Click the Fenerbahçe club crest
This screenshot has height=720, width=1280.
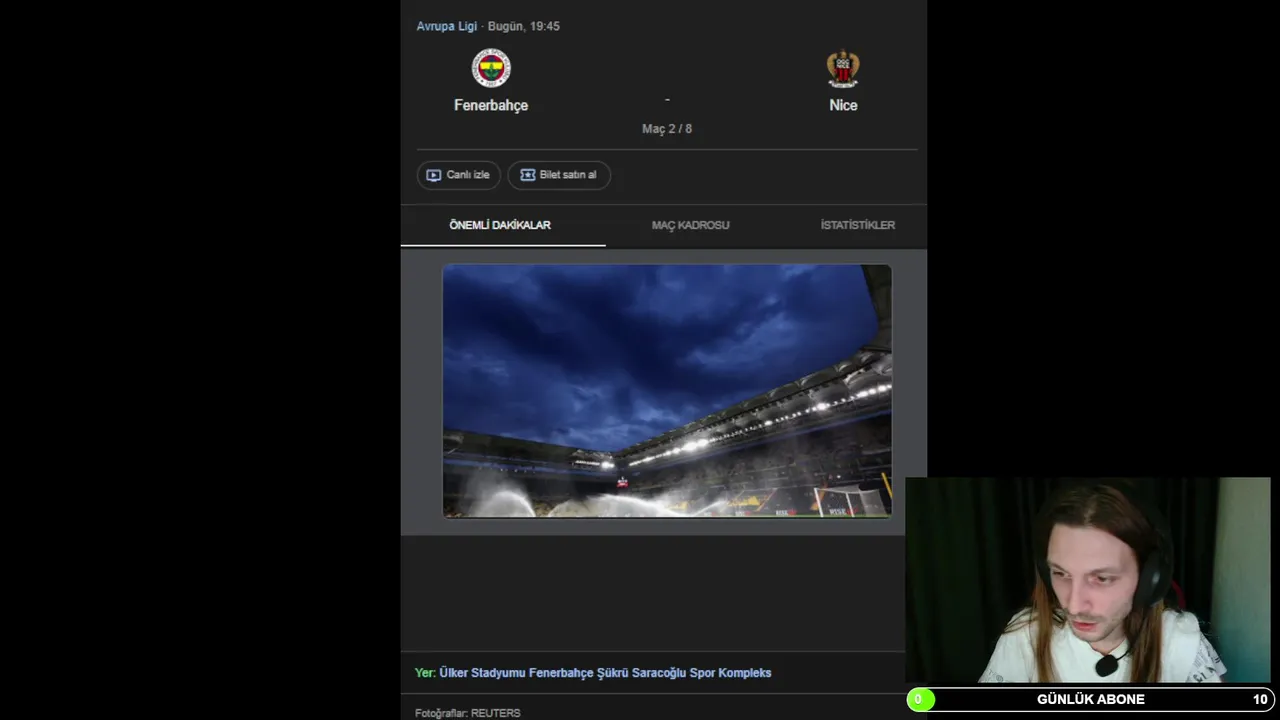pyautogui.click(x=491, y=68)
